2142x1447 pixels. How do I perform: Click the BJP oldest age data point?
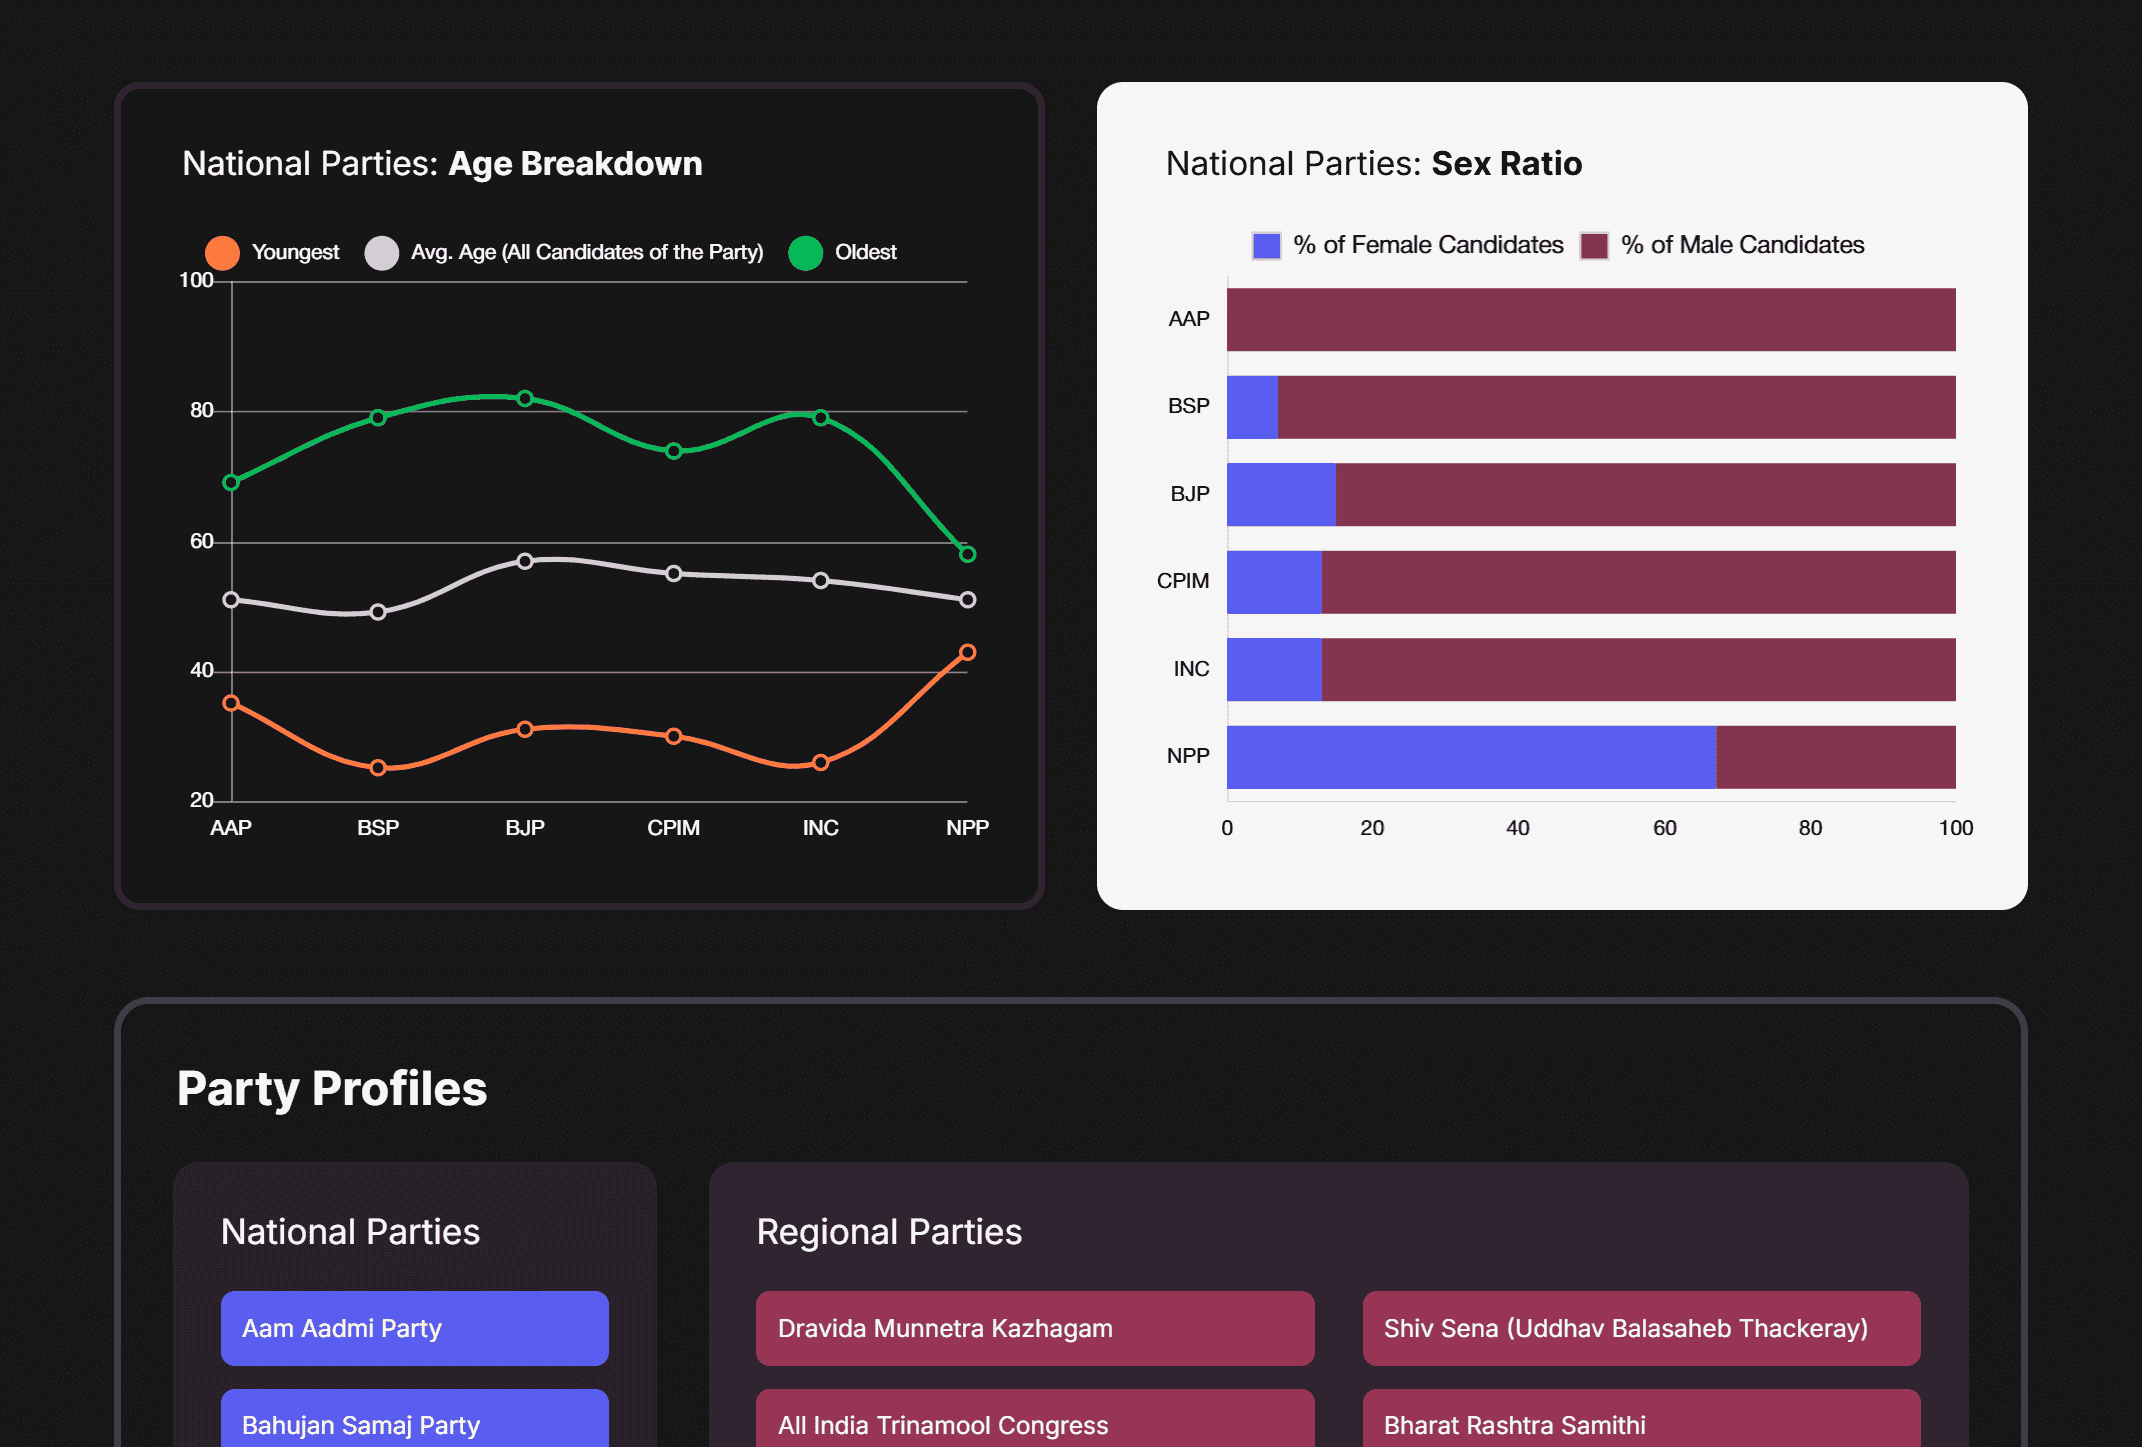coord(525,399)
